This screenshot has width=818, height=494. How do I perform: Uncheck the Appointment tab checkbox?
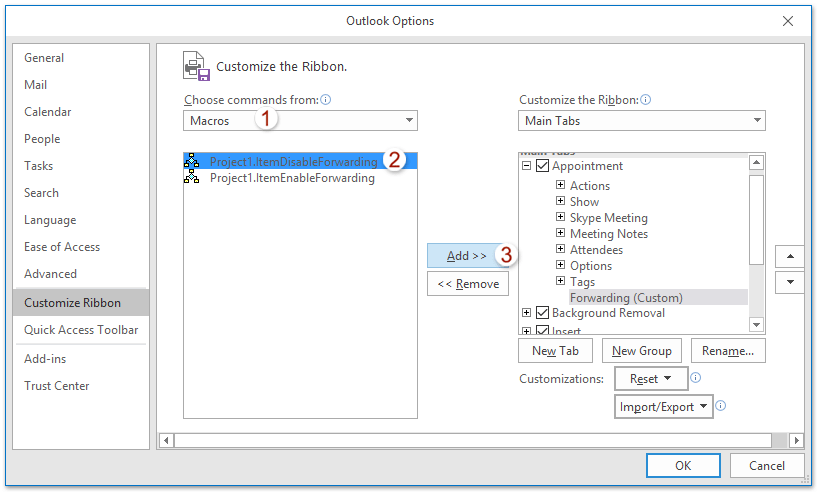pos(542,166)
